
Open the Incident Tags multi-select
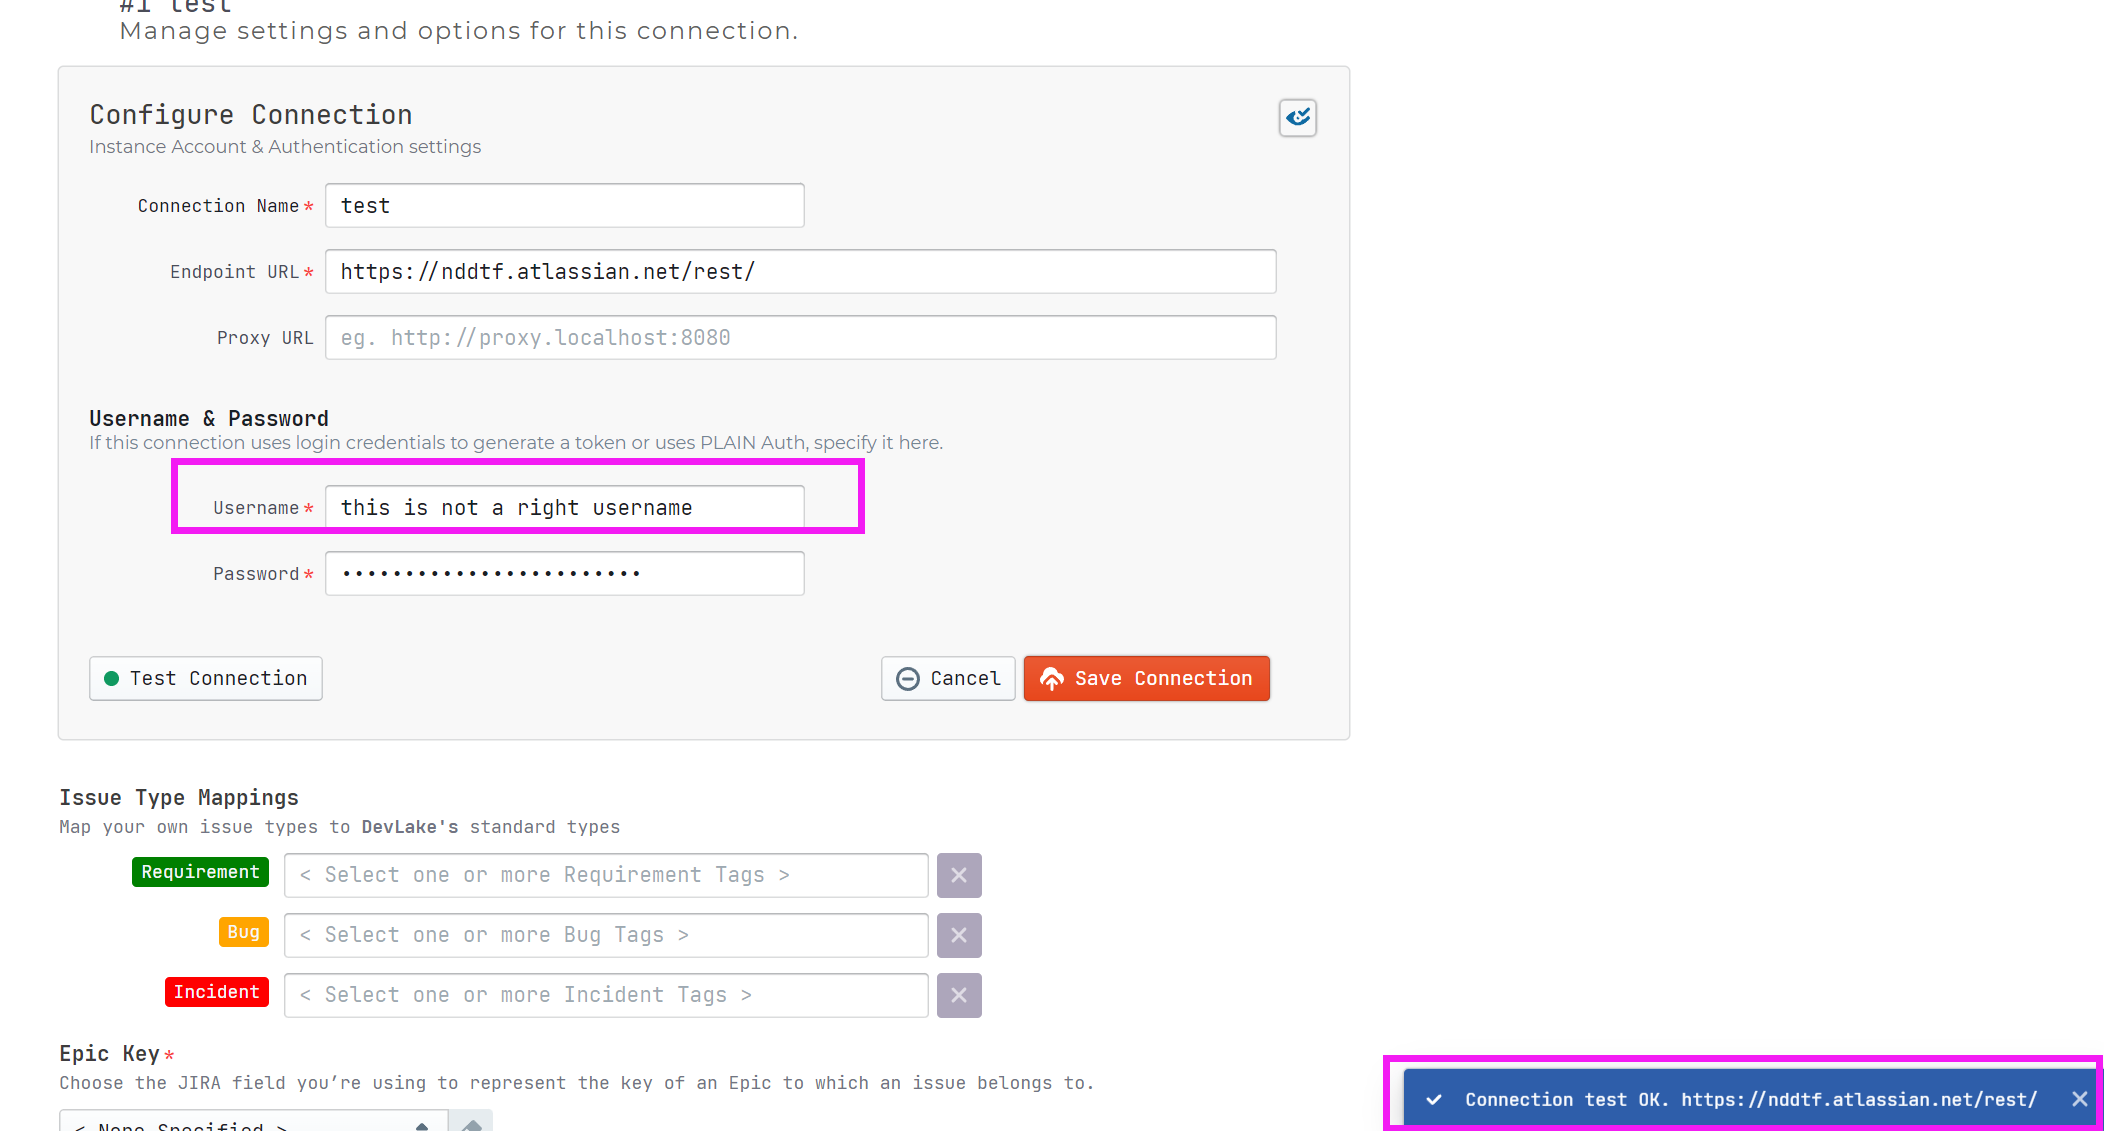(x=605, y=995)
